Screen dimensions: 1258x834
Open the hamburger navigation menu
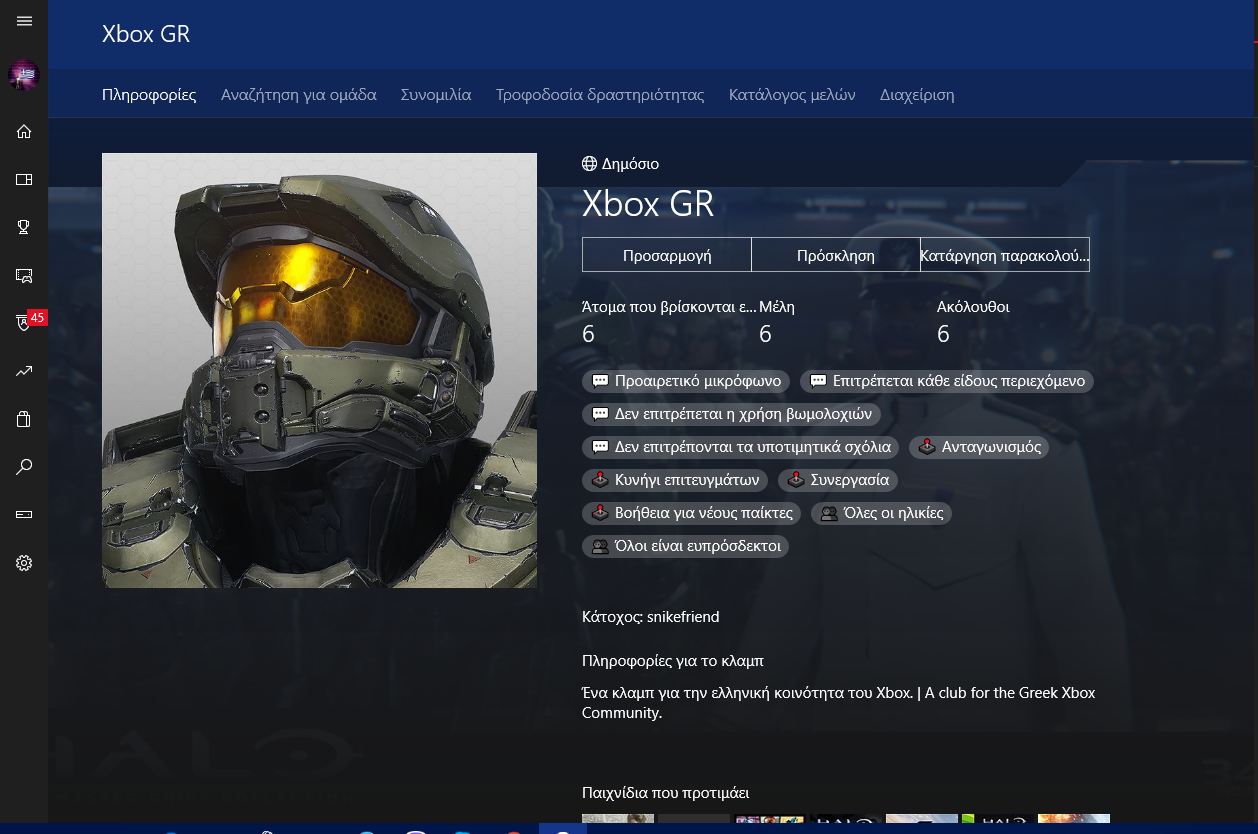(x=24, y=21)
